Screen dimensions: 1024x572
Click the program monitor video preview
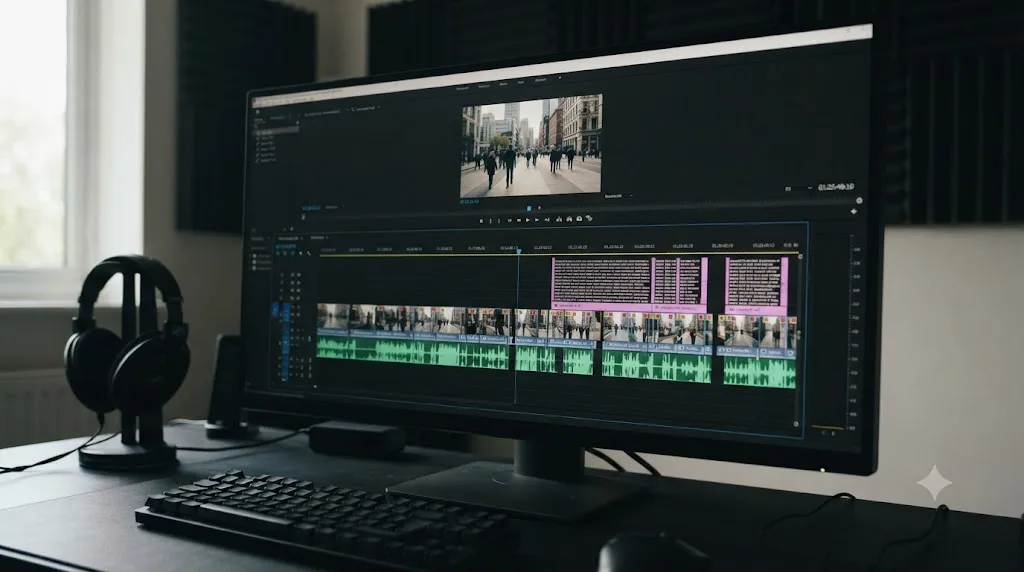point(531,146)
